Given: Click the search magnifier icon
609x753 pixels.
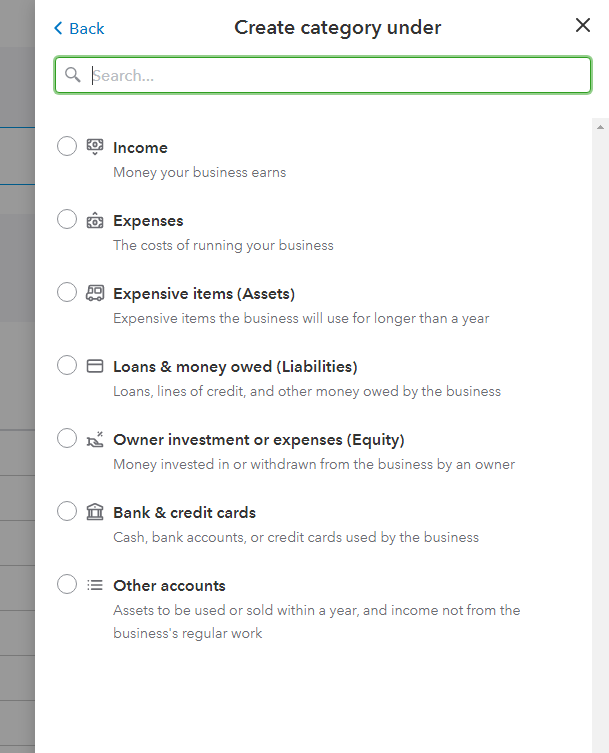Looking at the screenshot, I should [x=72, y=75].
